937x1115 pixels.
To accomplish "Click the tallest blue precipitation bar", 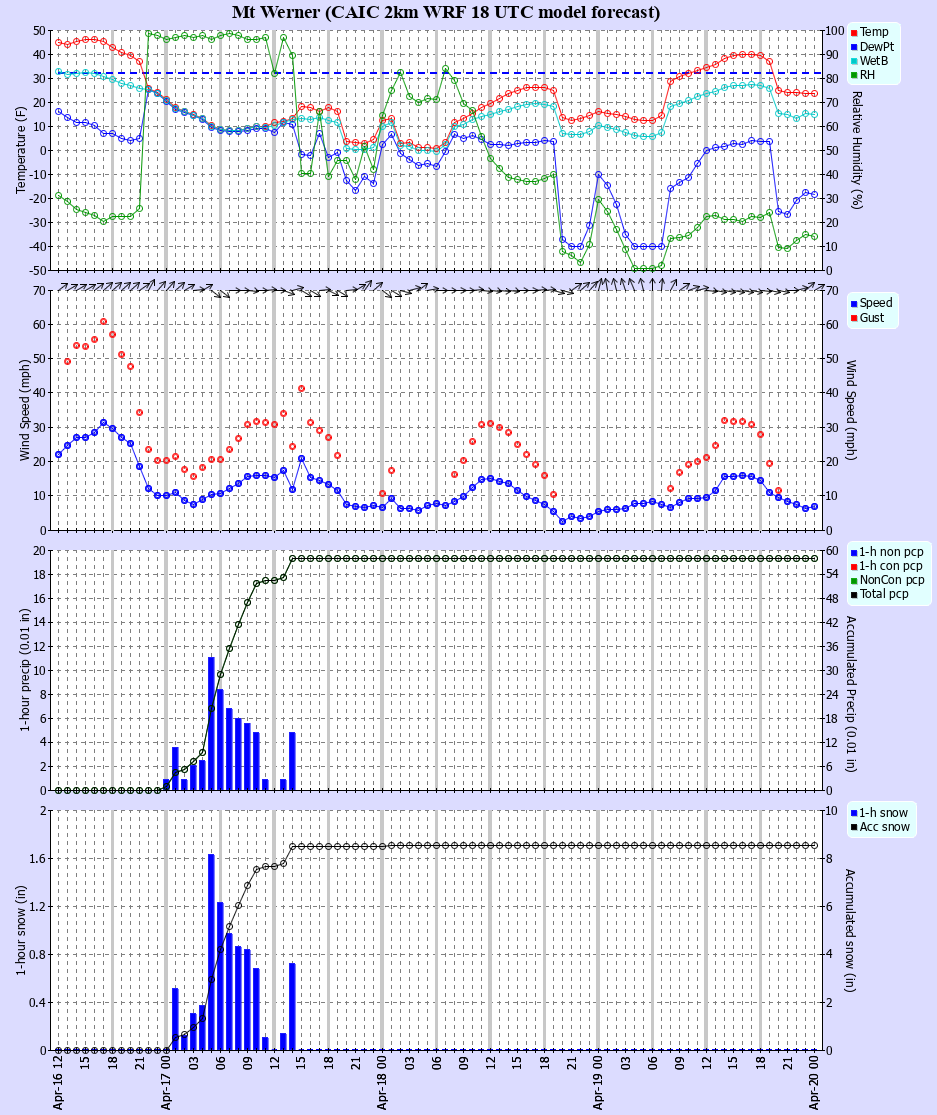I will [x=211, y=720].
